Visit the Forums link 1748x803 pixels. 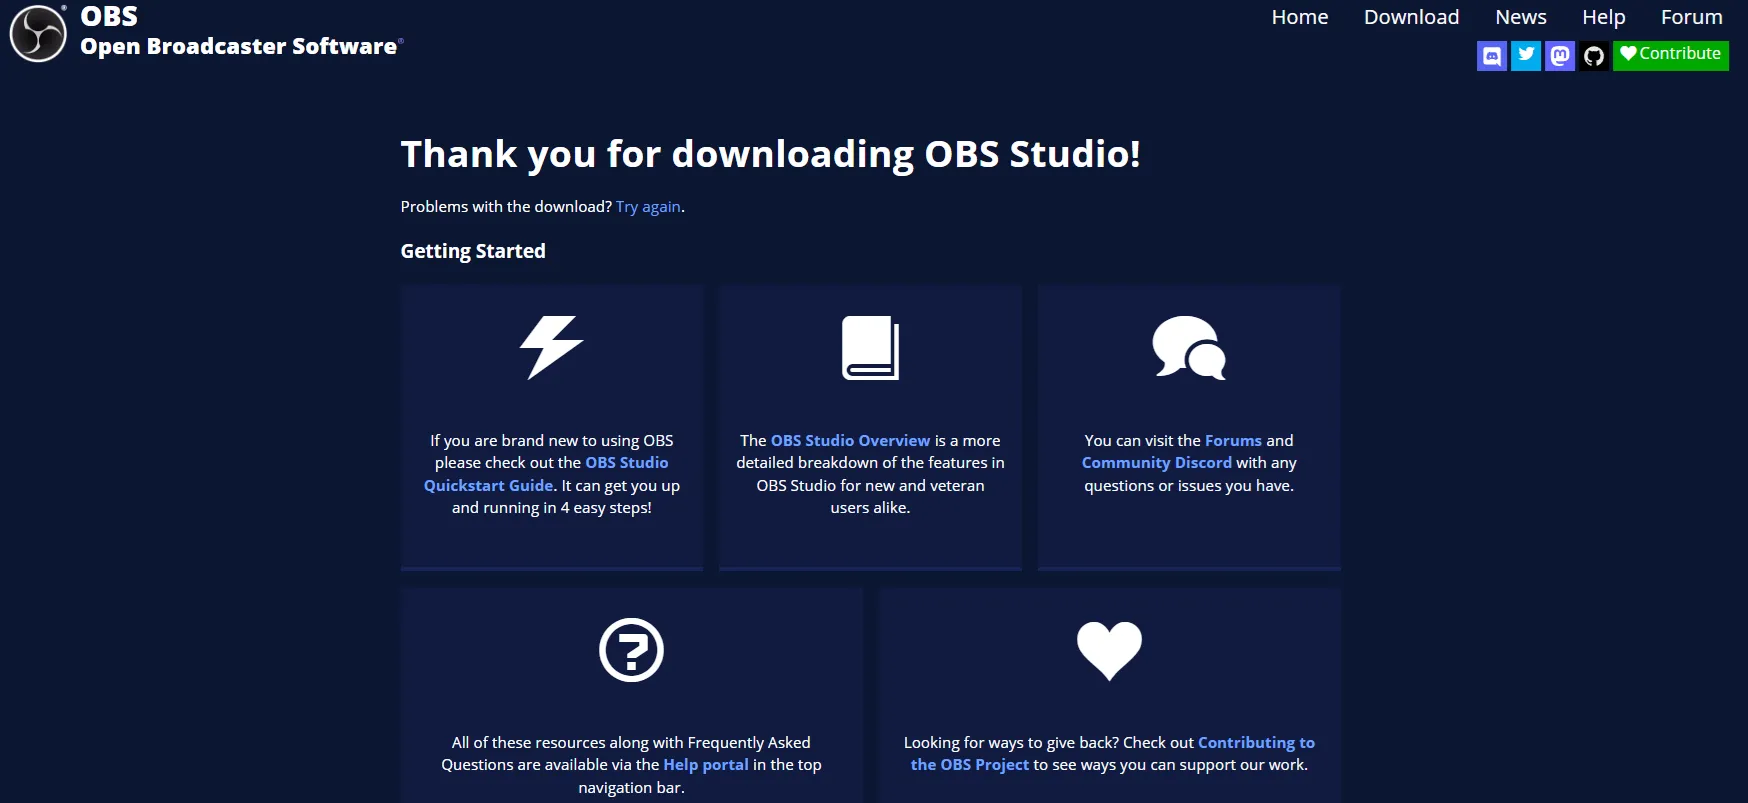point(1233,441)
